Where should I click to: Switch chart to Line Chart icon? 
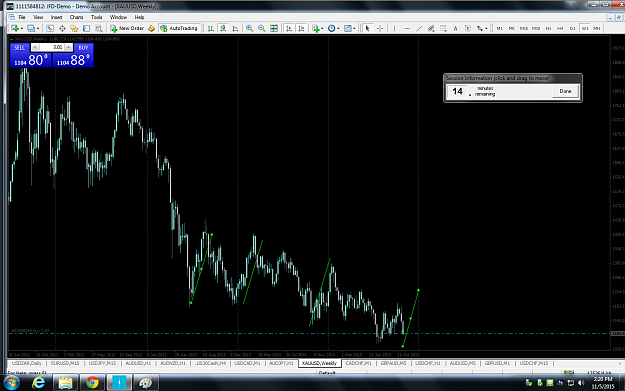235,28
